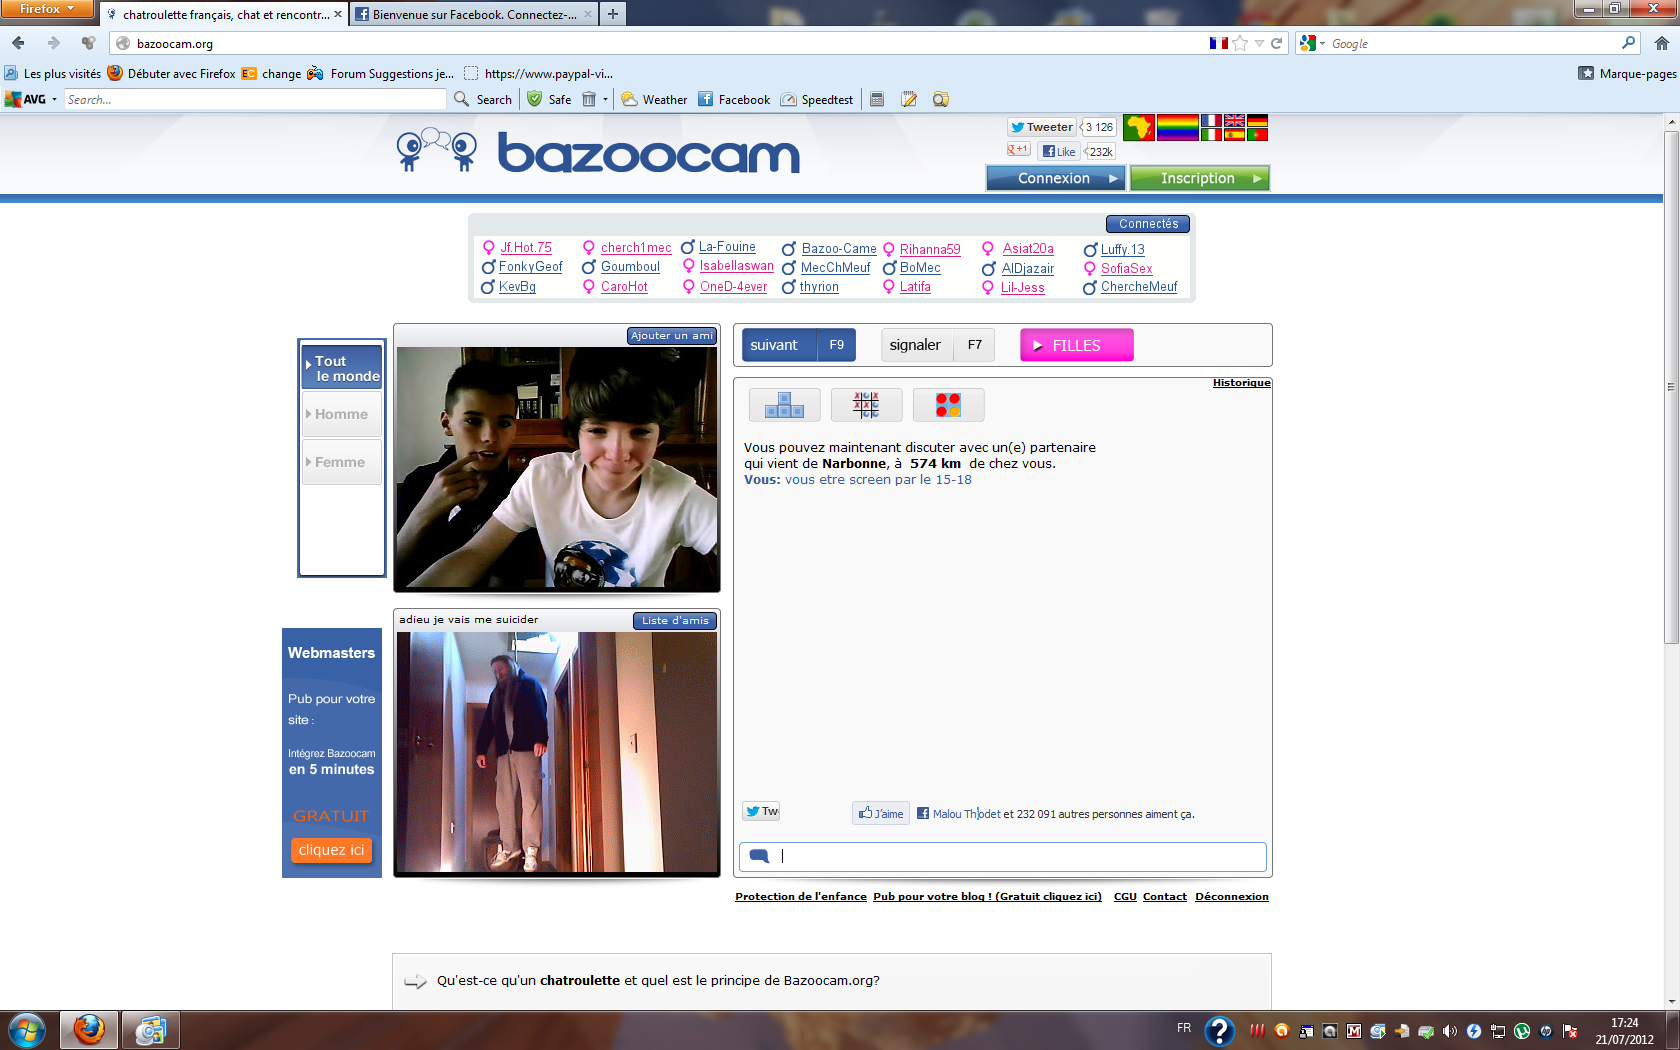Click the taskbar volume speaker icon
The image size is (1680, 1050).
(x=1450, y=1031)
